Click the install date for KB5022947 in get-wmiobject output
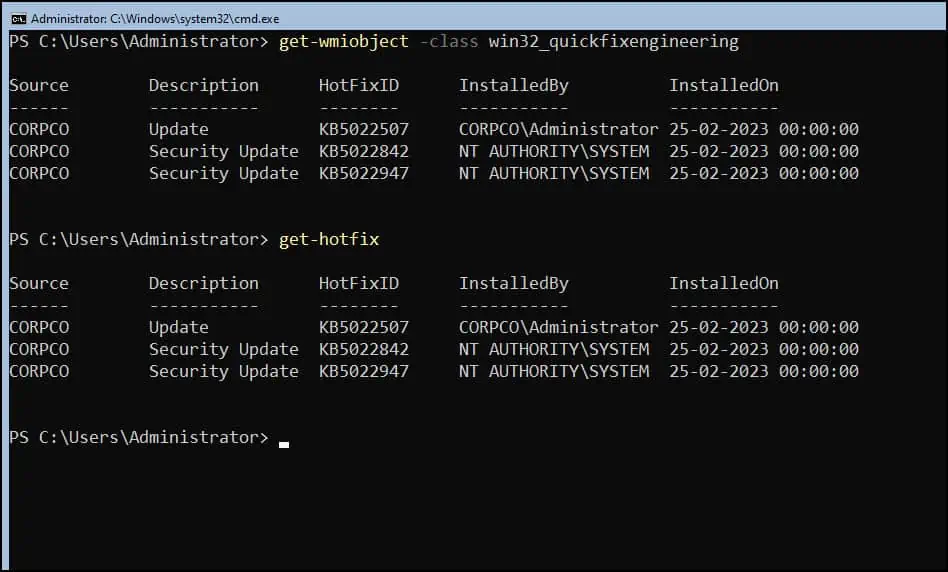948x572 pixels. pos(764,174)
